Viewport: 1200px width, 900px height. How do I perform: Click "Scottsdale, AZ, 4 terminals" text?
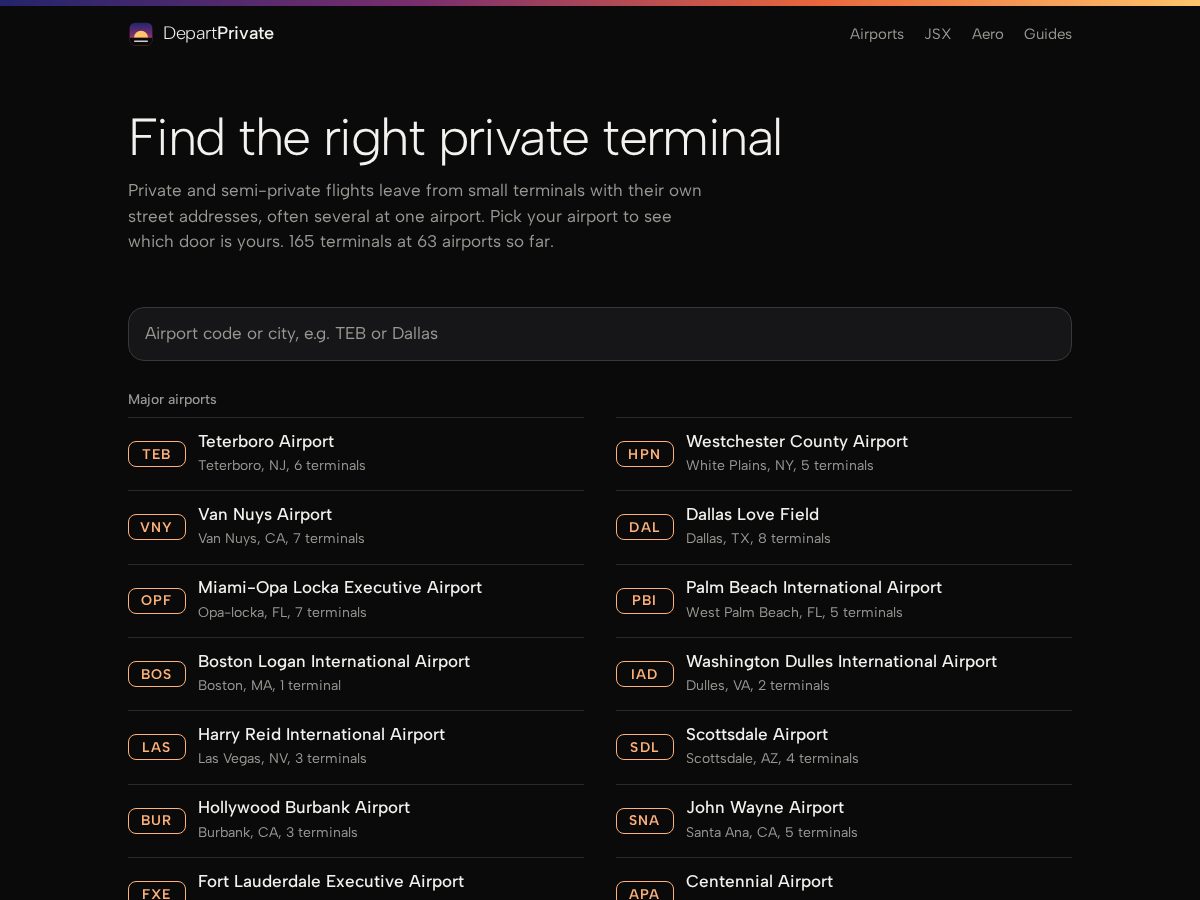point(772,759)
